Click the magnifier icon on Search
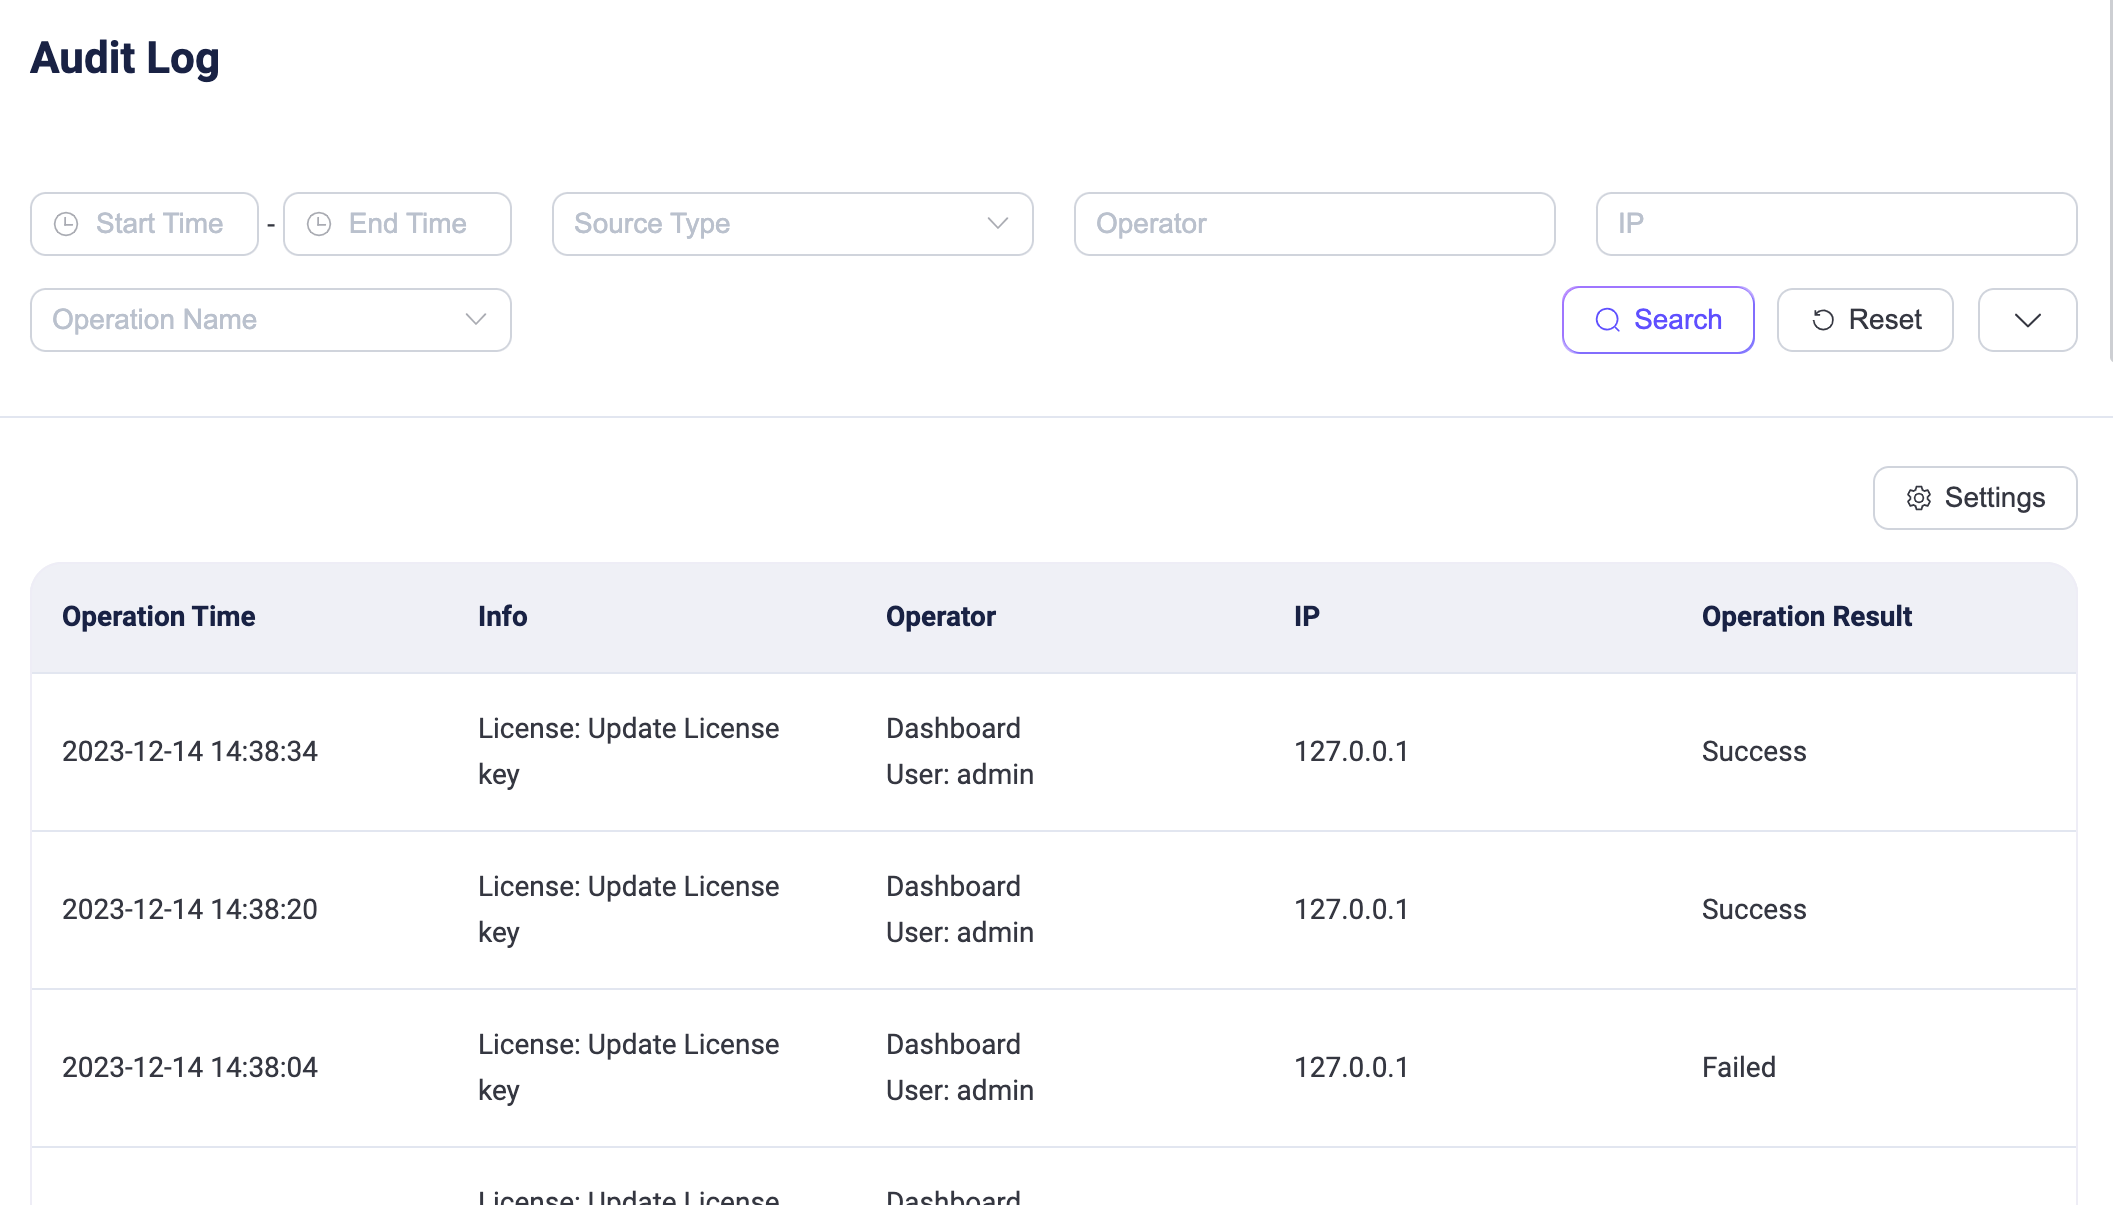 point(1607,320)
